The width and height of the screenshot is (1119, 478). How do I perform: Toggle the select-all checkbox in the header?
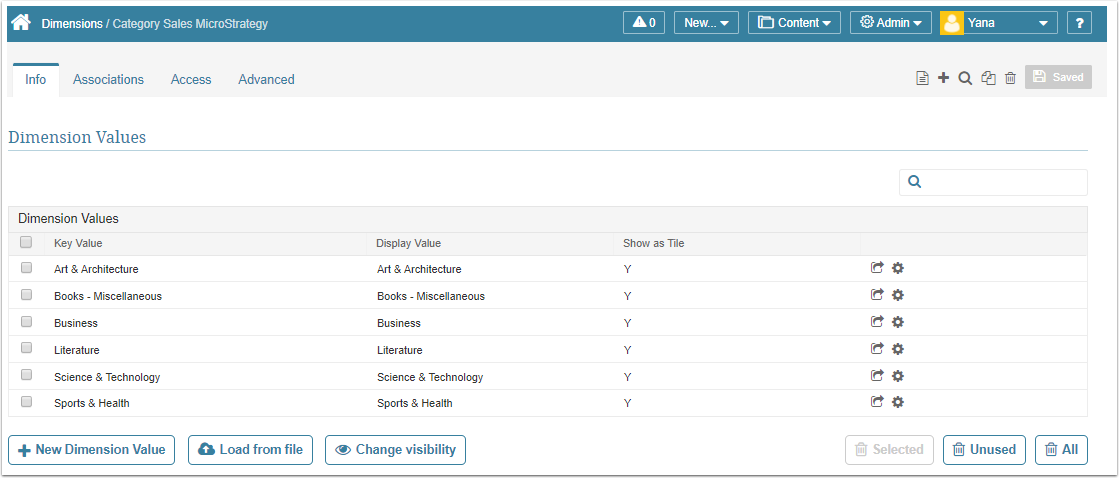(26, 242)
